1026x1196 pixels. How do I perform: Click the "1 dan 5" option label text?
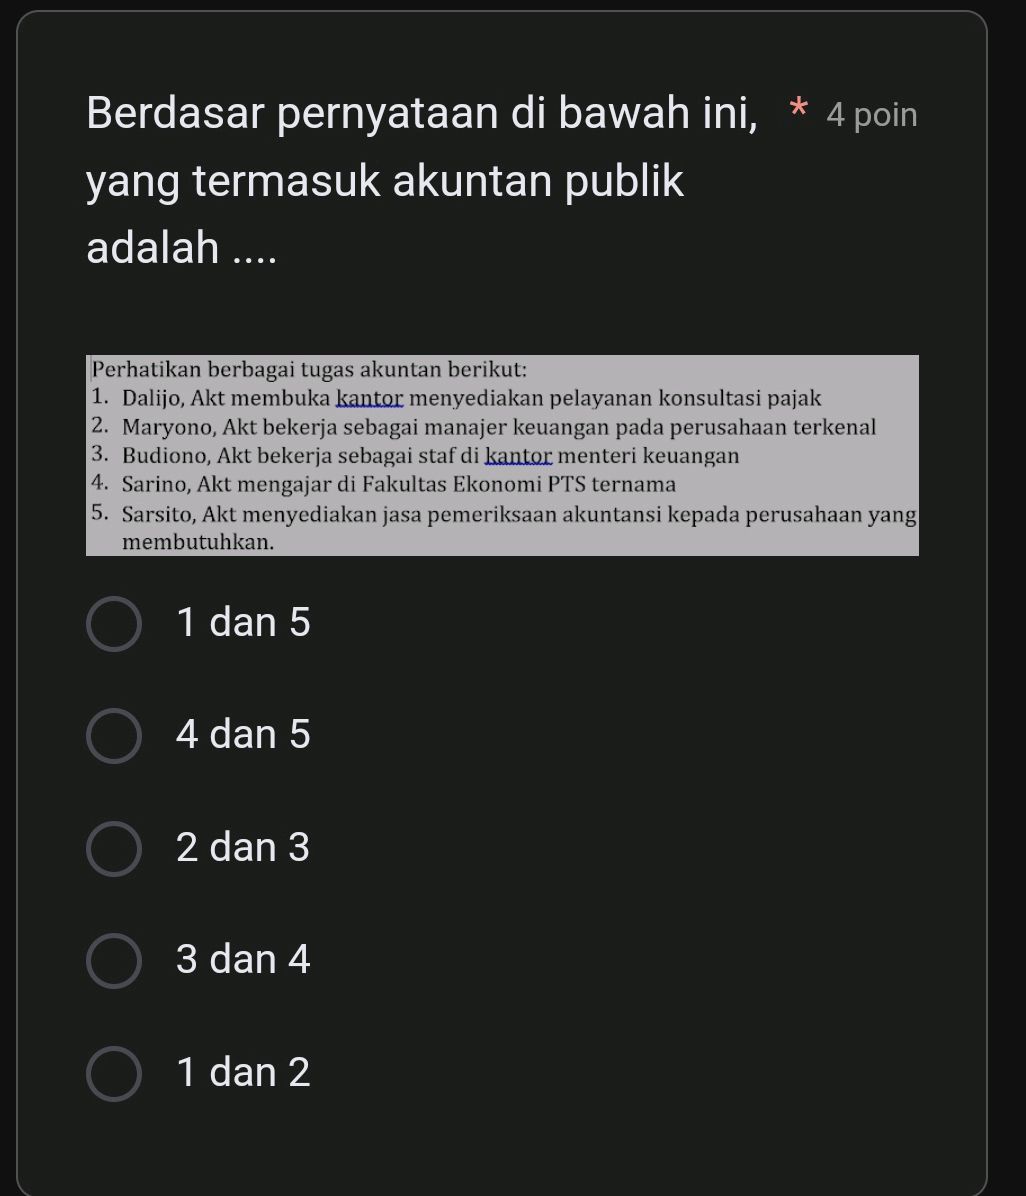(x=243, y=623)
